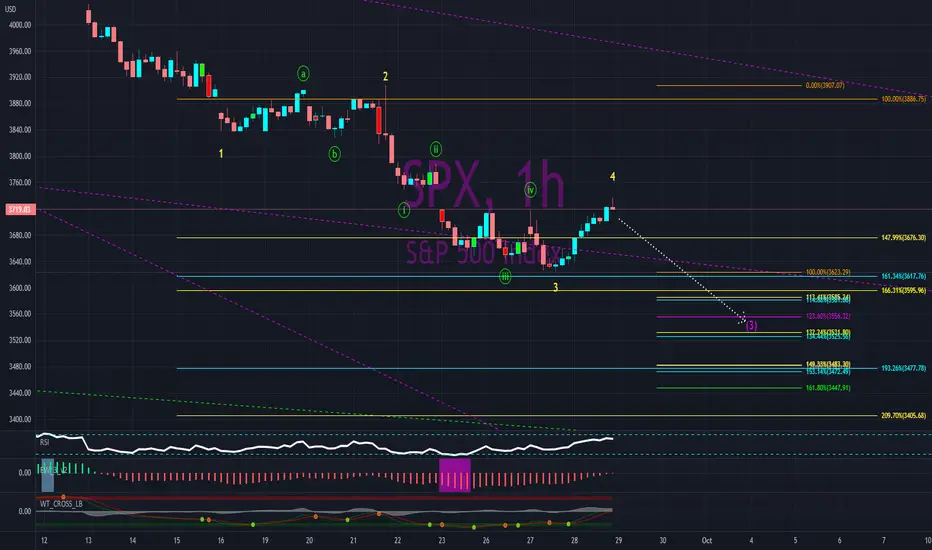932x550 pixels.
Task: Select green circled wave label b
Action: (335, 154)
